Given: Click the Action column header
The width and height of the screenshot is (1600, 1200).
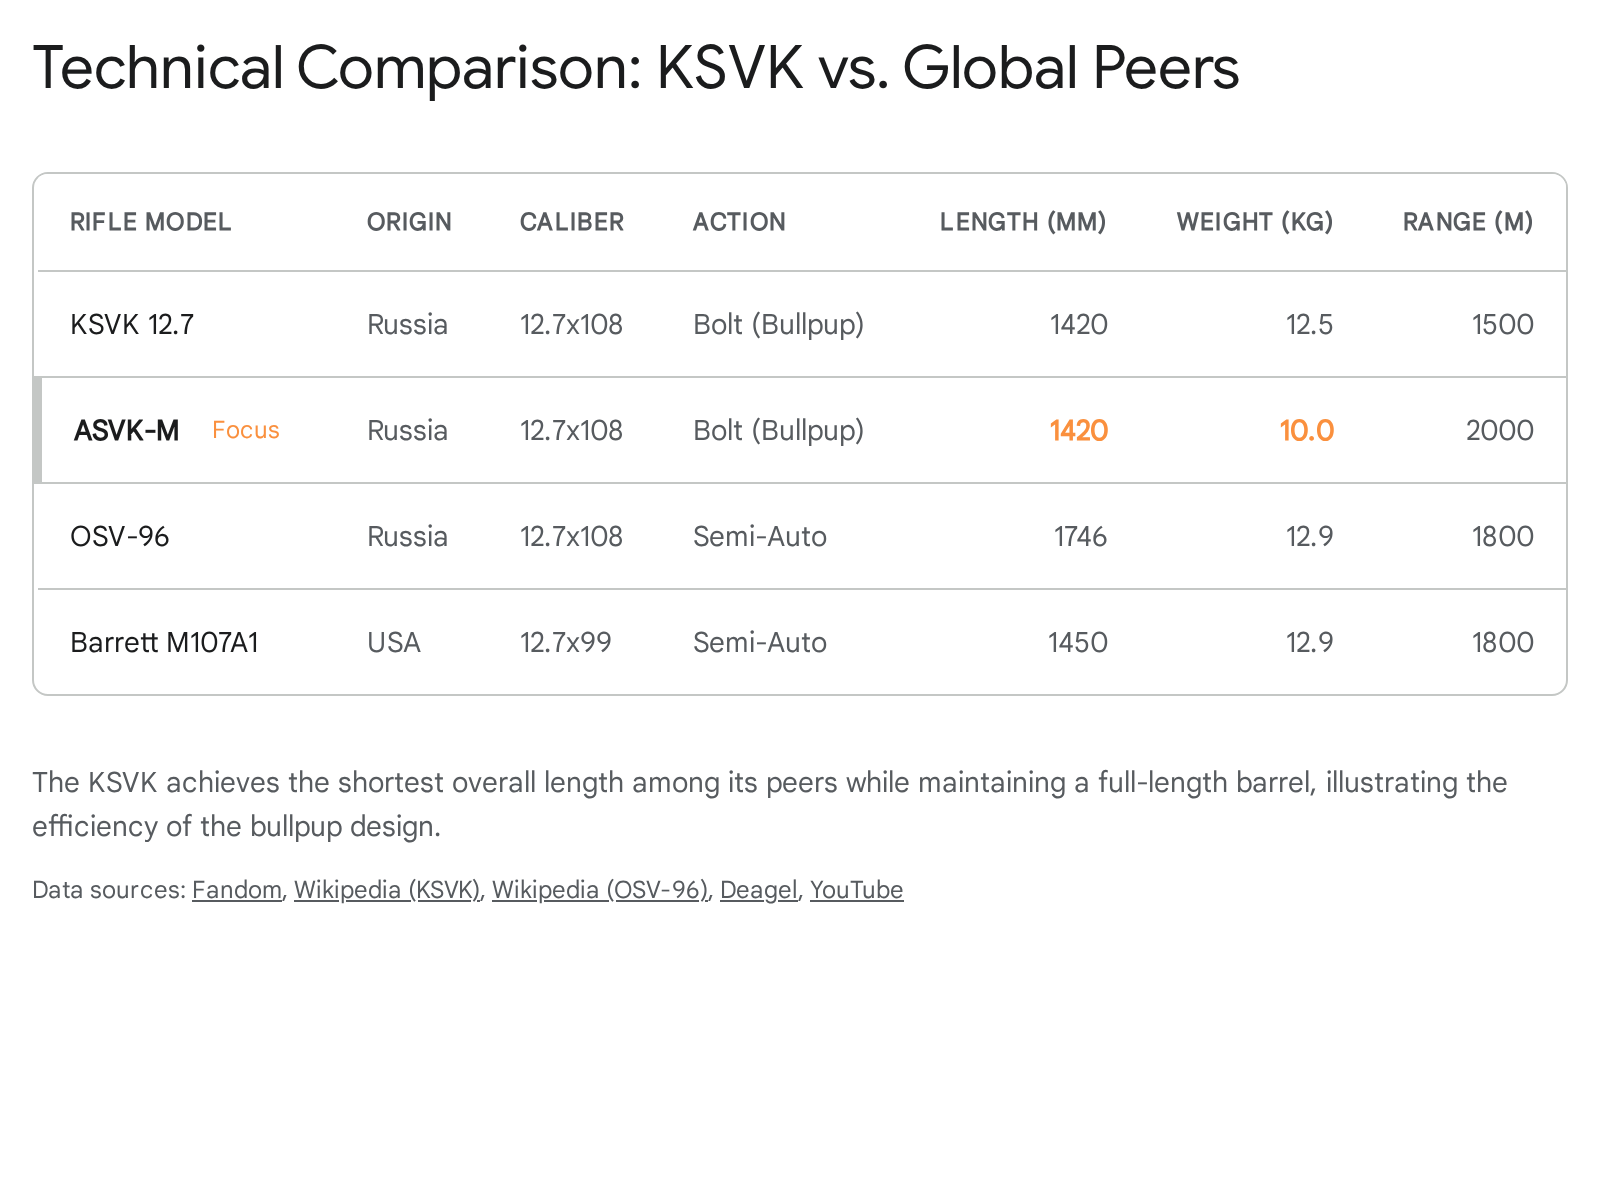Looking at the screenshot, I should pyautogui.click(x=739, y=222).
